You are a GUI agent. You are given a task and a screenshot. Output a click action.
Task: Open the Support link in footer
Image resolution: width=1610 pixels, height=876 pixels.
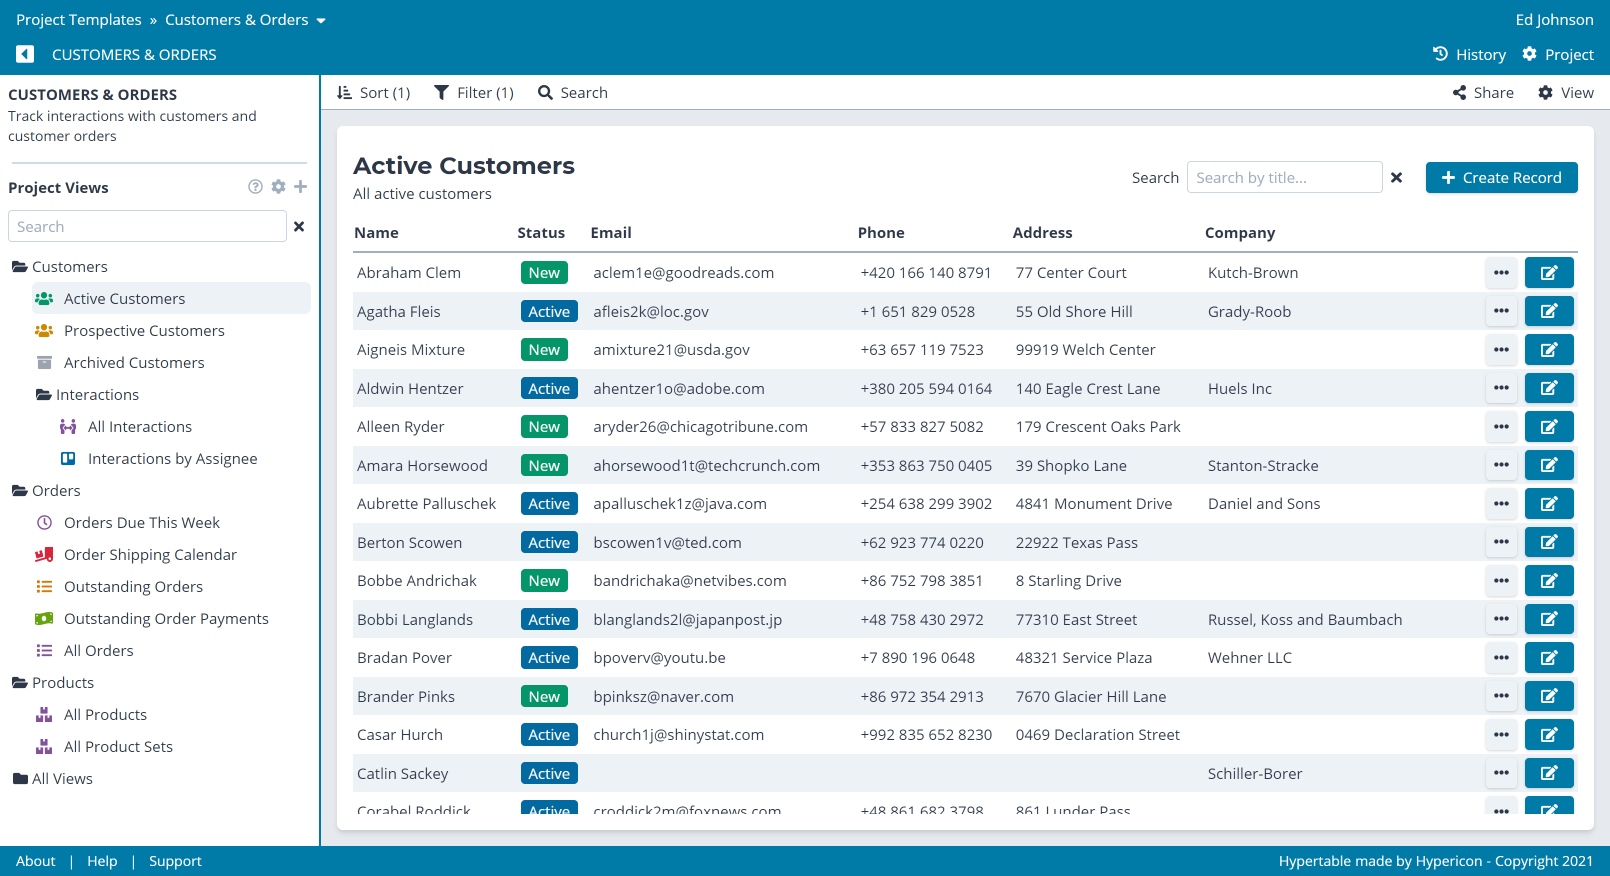coord(175,861)
